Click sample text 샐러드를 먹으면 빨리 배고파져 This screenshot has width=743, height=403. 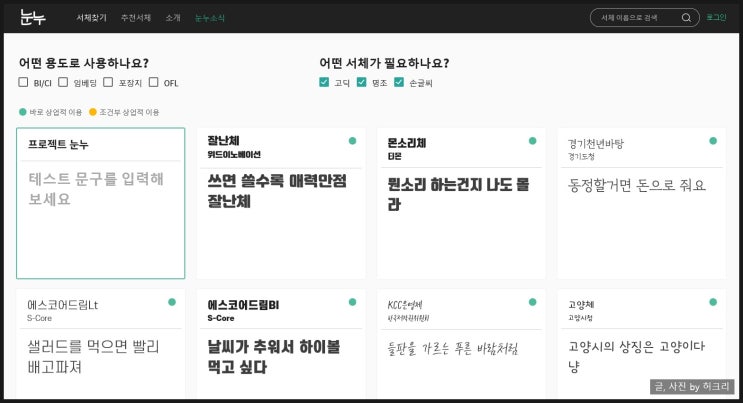tap(93, 357)
